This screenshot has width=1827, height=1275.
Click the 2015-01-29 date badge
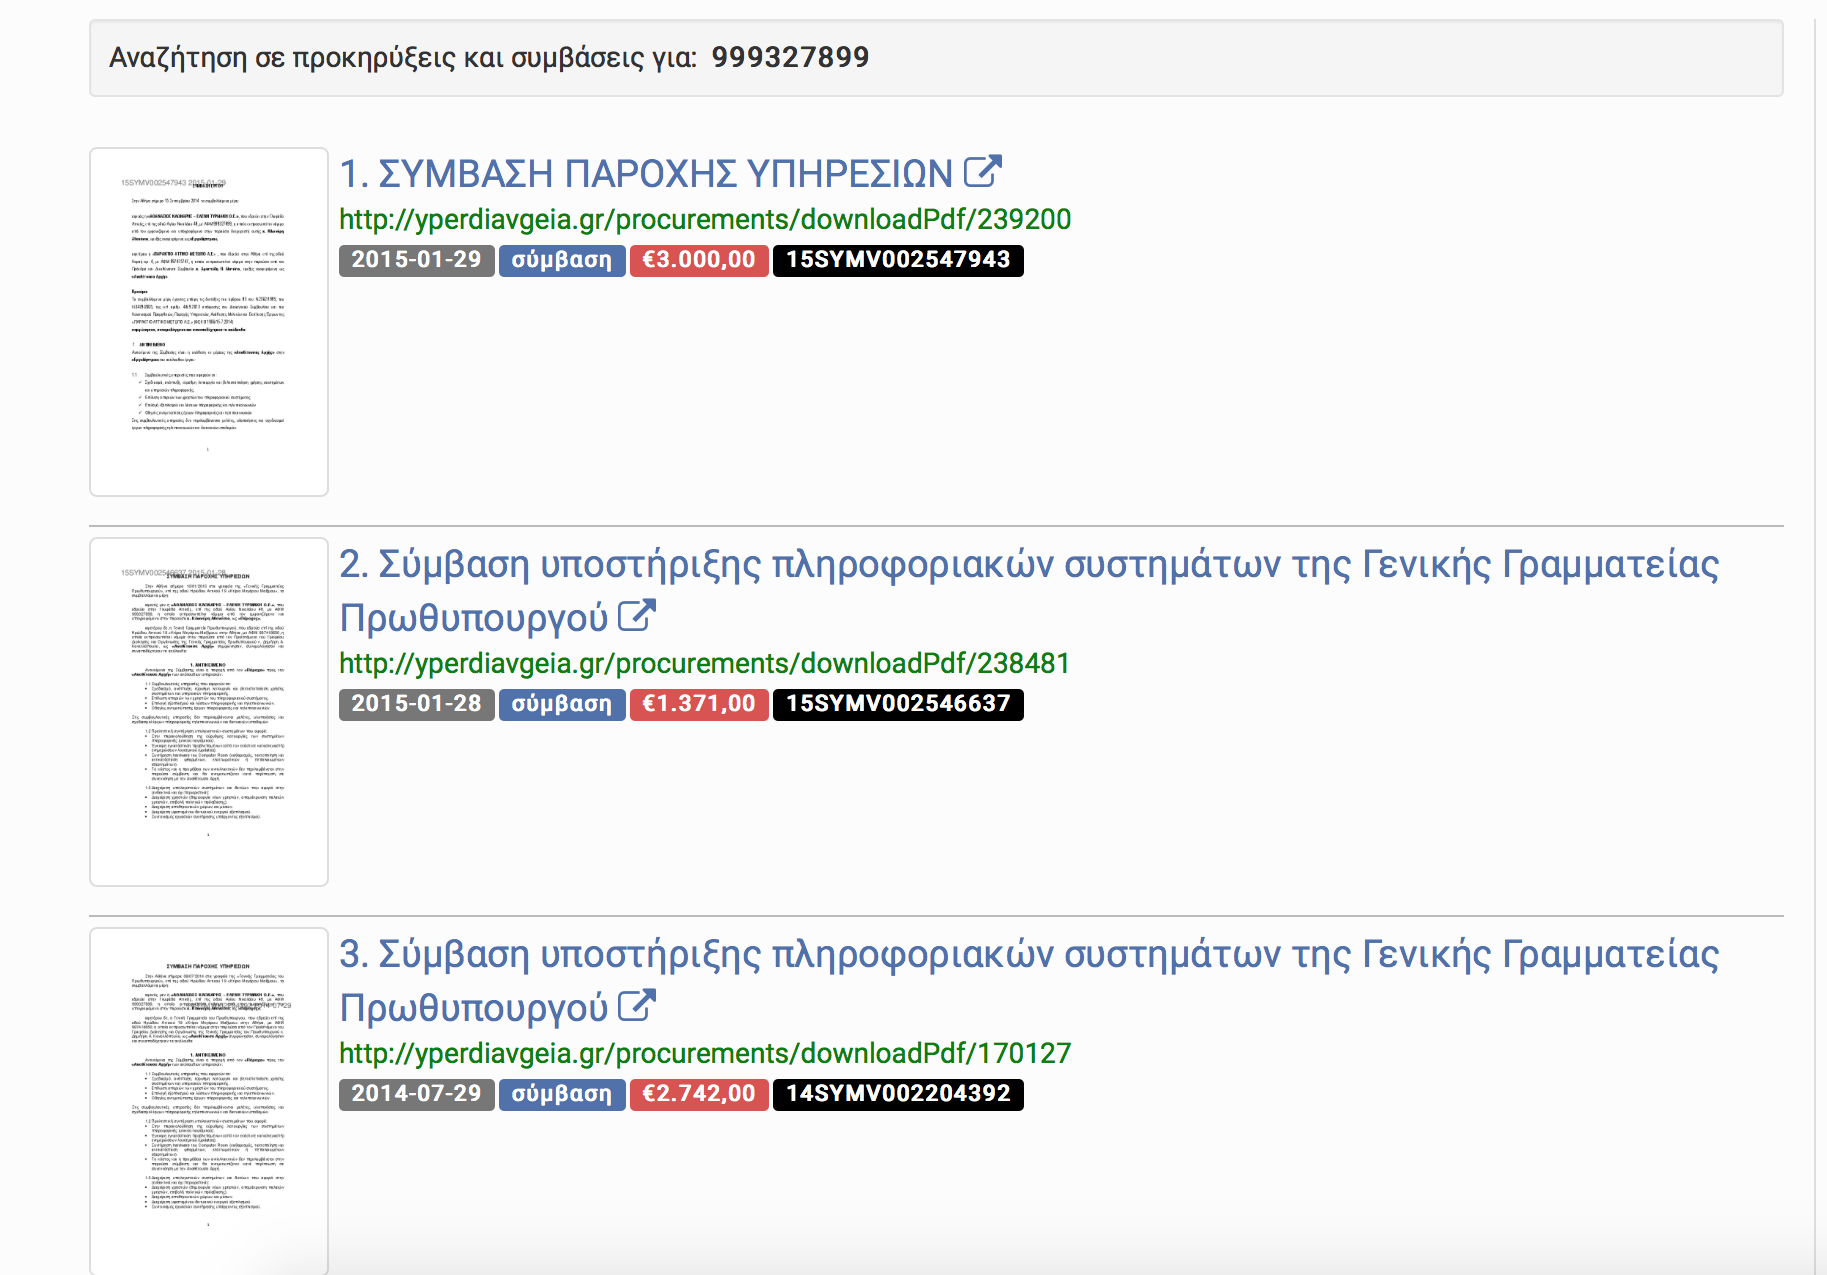(x=416, y=260)
